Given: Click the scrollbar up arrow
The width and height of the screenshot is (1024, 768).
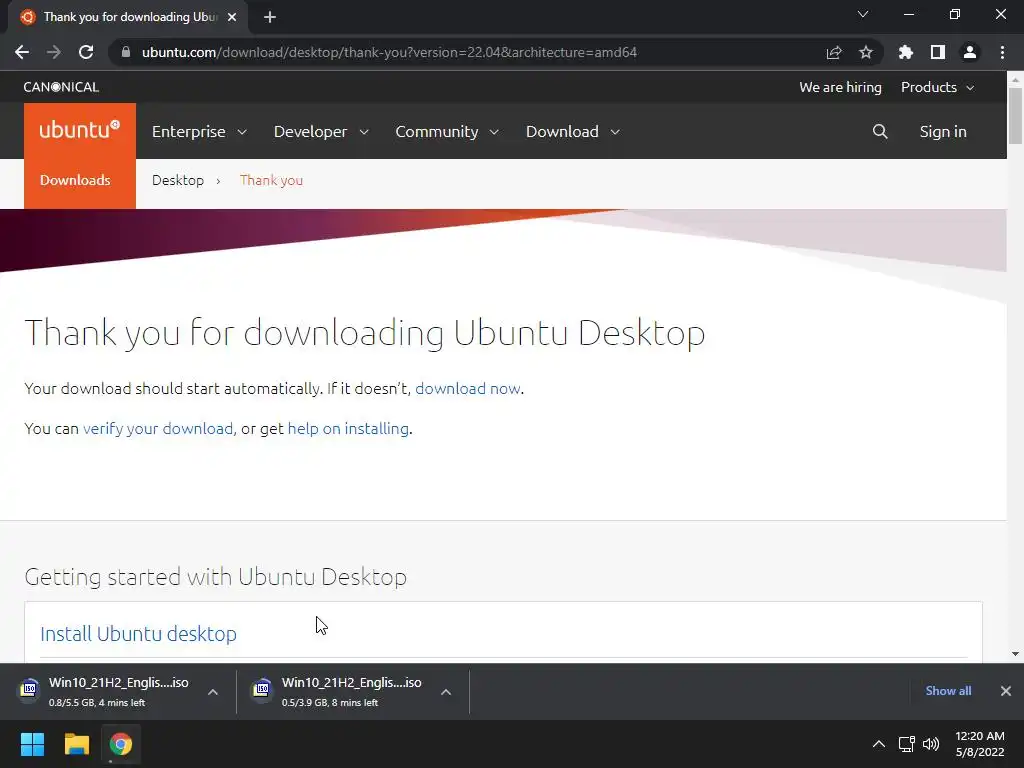Looking at the screenshot, I should pos(1015,79).
